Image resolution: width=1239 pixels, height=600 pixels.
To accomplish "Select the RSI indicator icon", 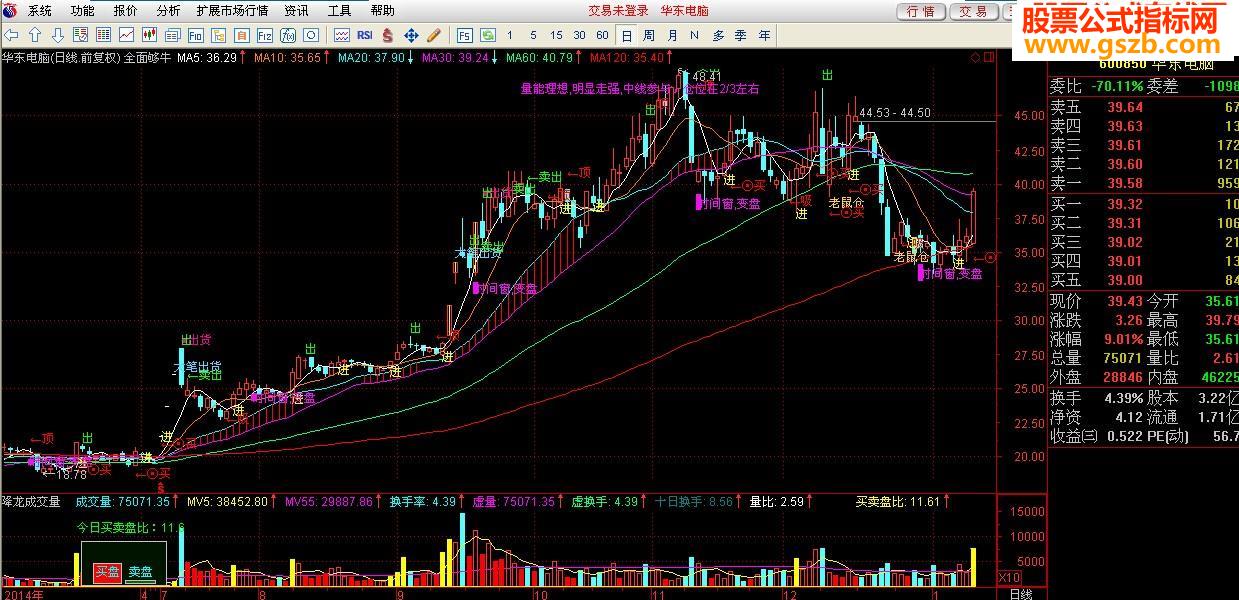I will [x=365, y=35].
